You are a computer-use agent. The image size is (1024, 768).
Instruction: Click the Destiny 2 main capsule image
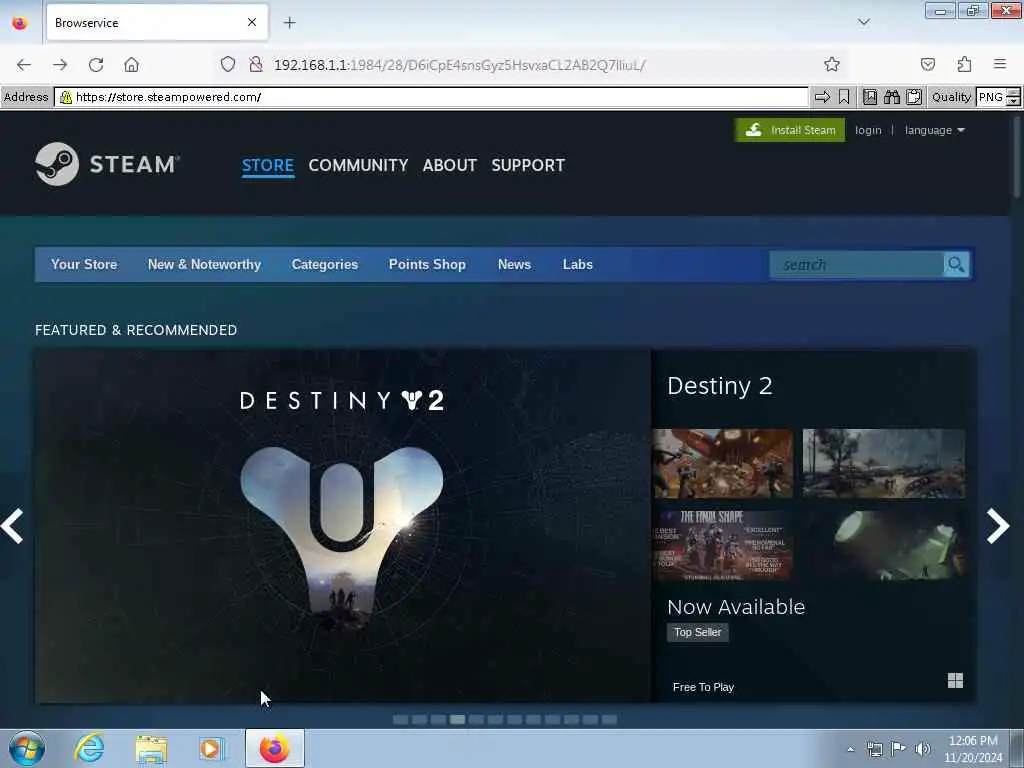(x=343, y=526)
